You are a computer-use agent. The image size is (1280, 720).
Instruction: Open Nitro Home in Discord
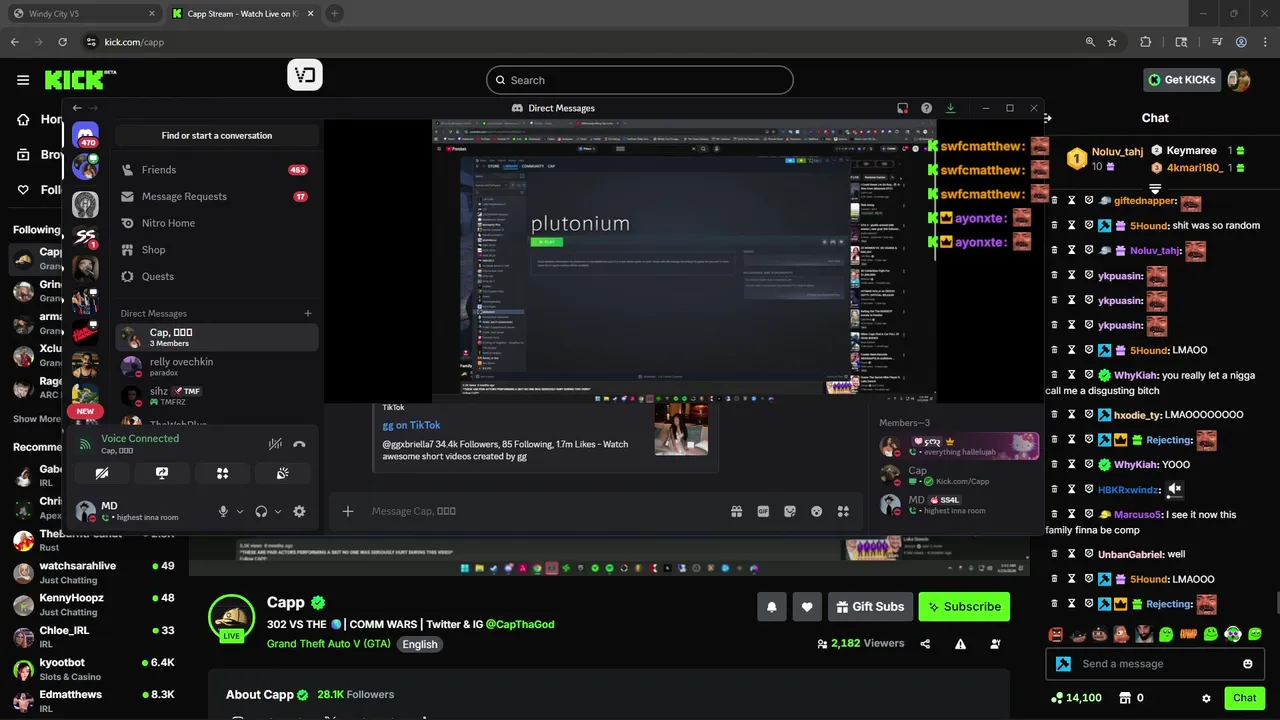click(217, 223)
